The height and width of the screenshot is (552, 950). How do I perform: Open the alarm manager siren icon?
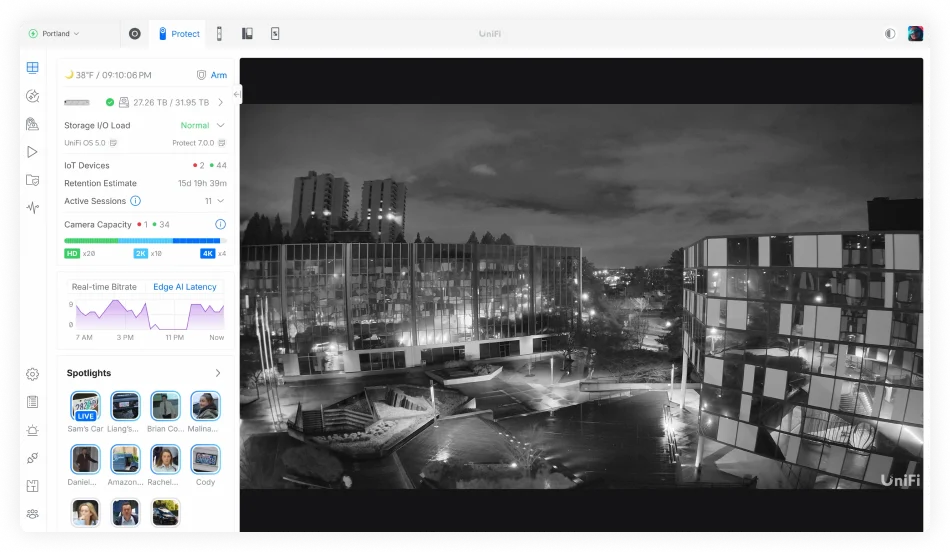[33, 430]
